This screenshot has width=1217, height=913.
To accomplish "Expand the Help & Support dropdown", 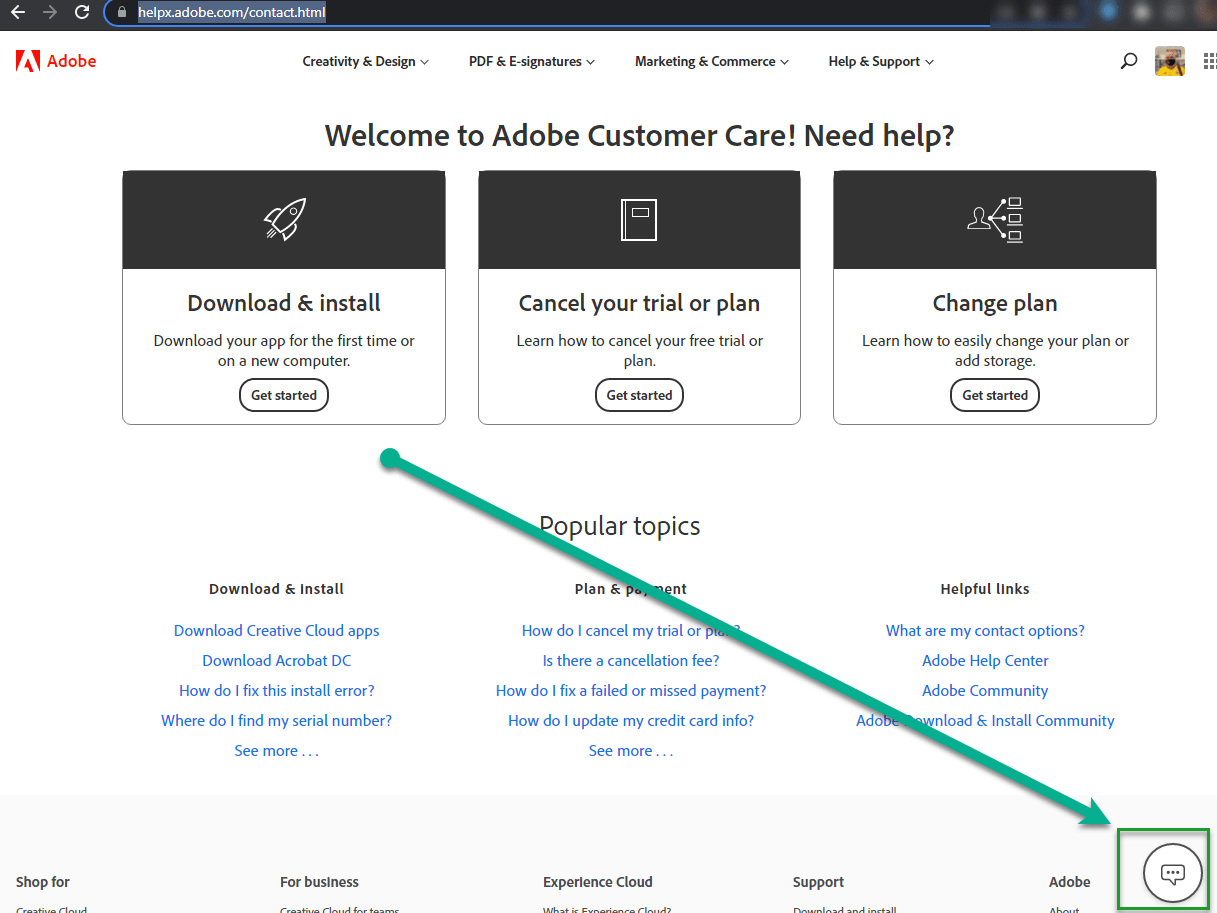I will (x=879, y=61).
